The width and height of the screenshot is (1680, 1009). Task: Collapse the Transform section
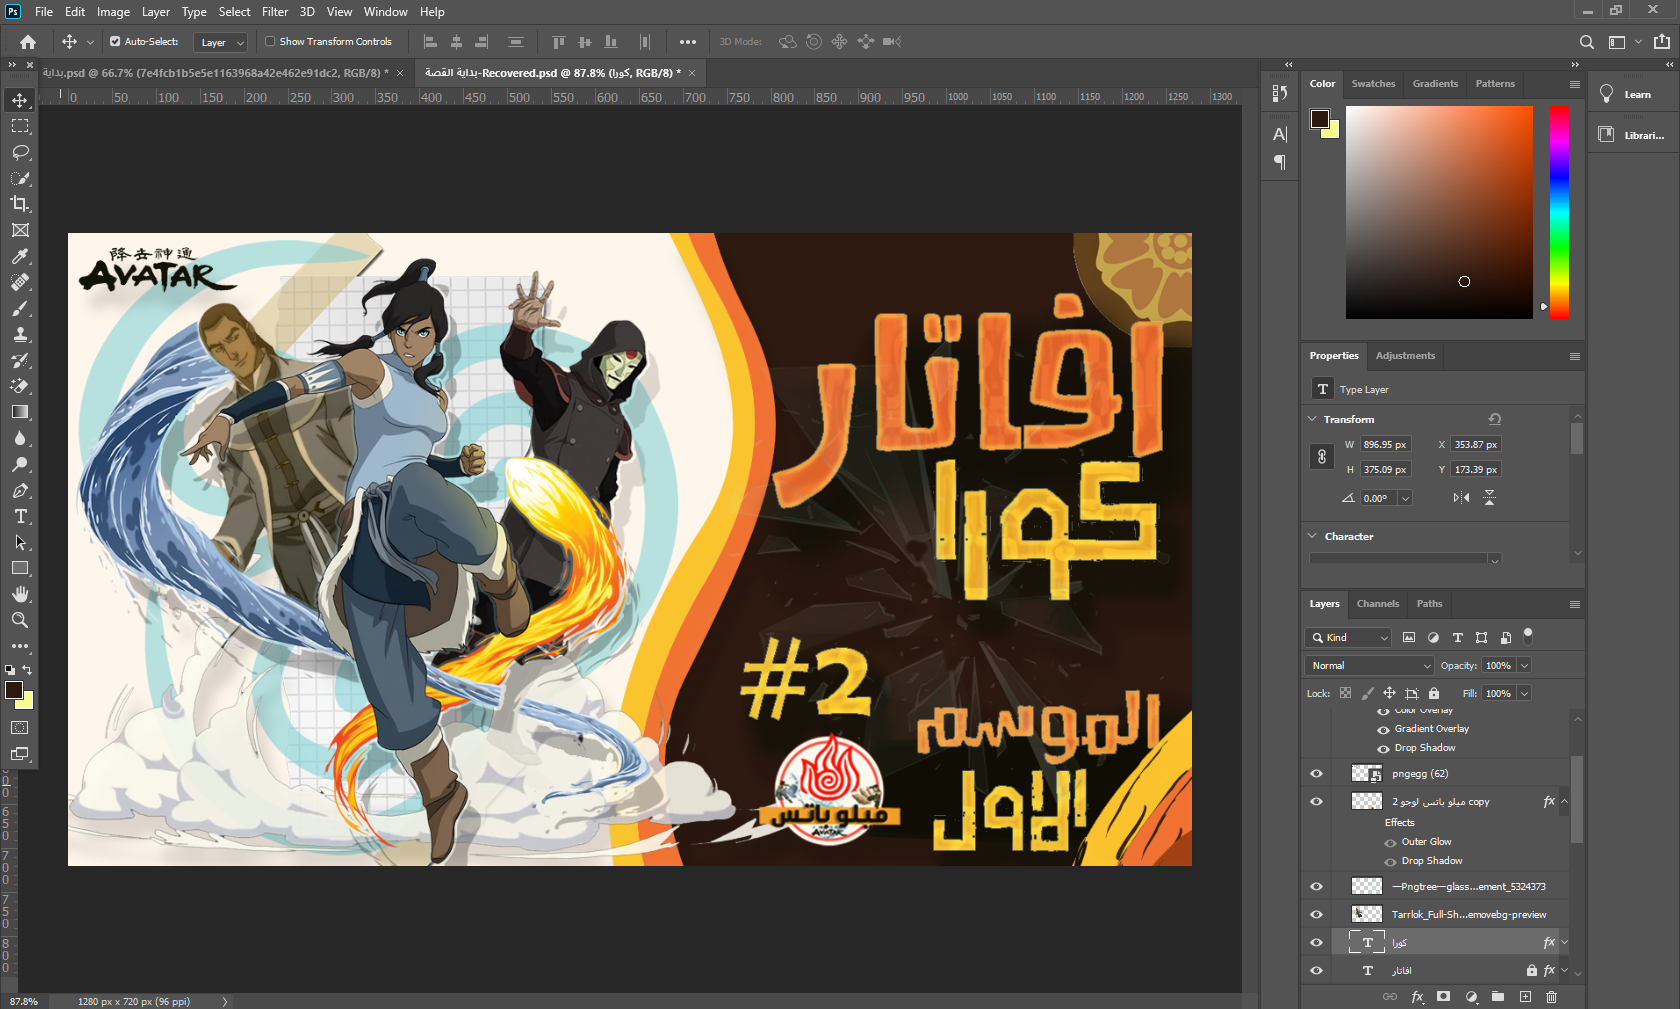[1312, 419]
